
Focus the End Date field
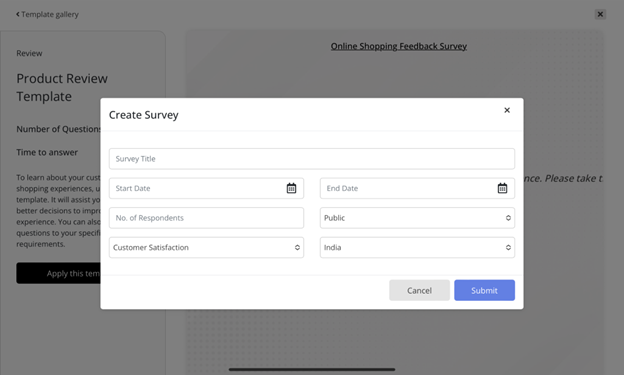[417, 188]
